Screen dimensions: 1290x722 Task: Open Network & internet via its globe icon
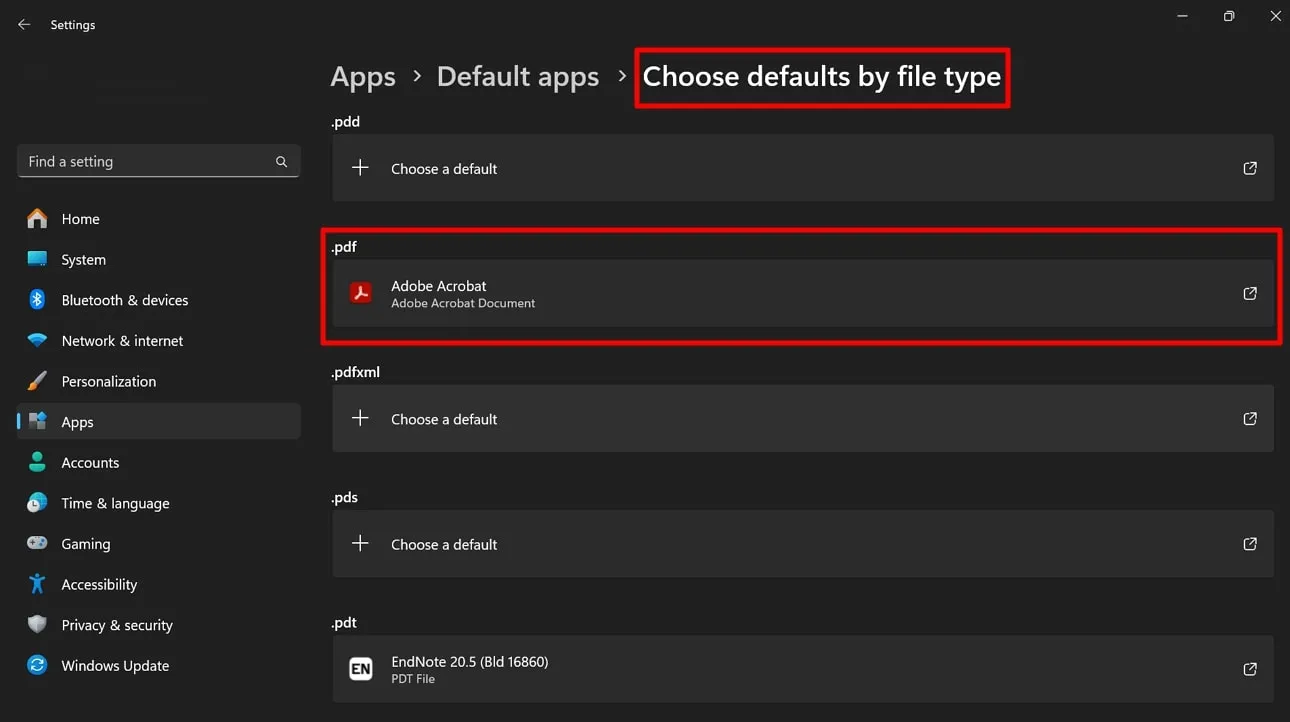click(36, 340)
